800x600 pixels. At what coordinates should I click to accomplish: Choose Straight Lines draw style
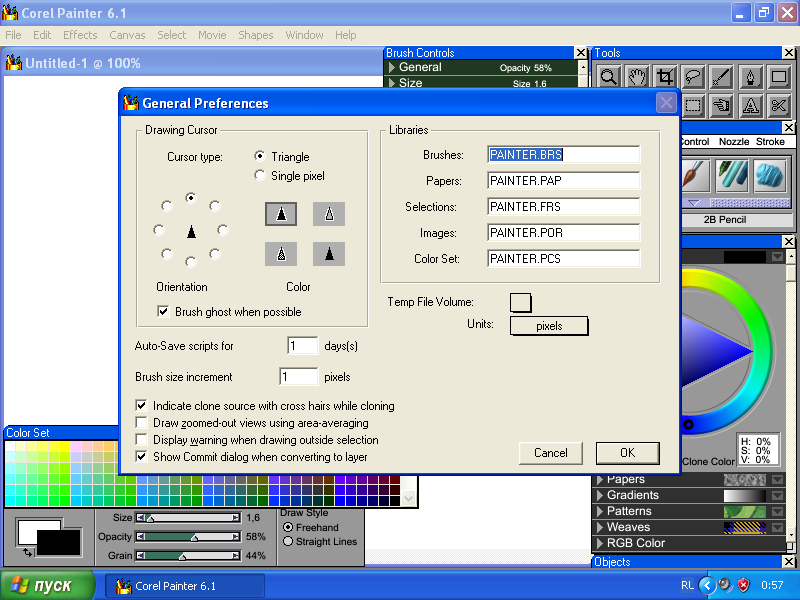pos(289,541)
